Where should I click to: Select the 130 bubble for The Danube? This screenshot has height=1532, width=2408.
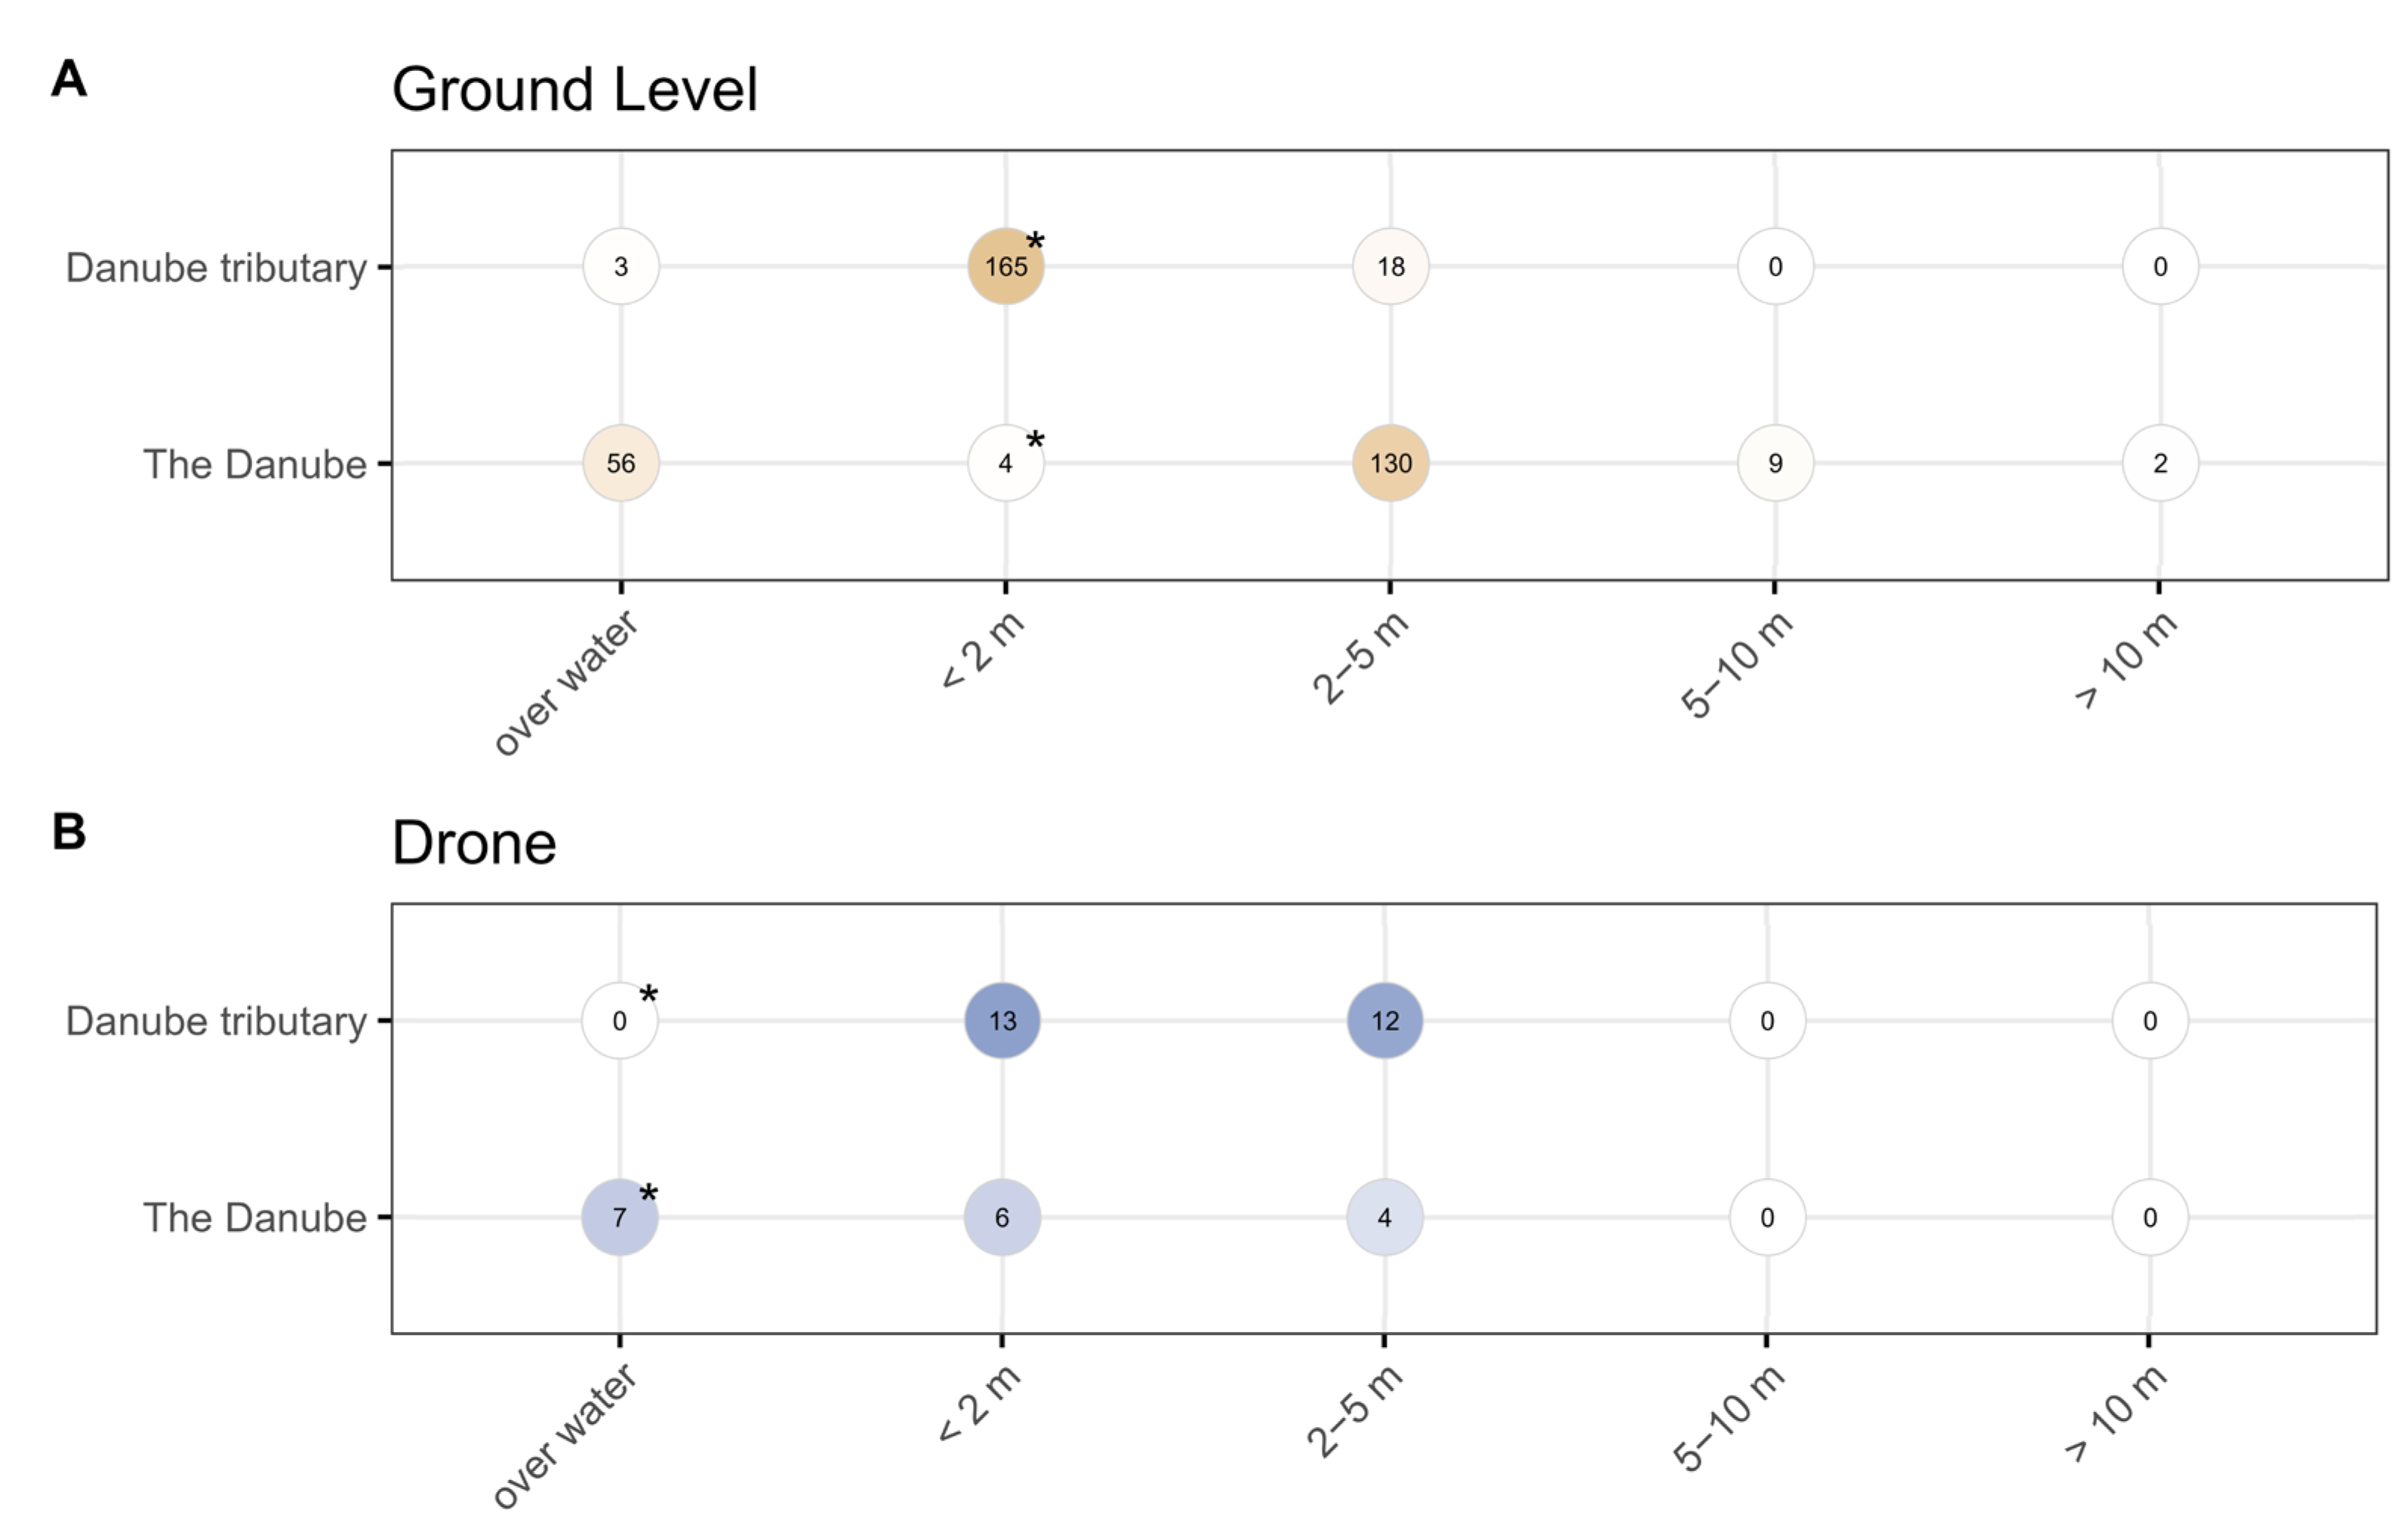coord(1390,463)
